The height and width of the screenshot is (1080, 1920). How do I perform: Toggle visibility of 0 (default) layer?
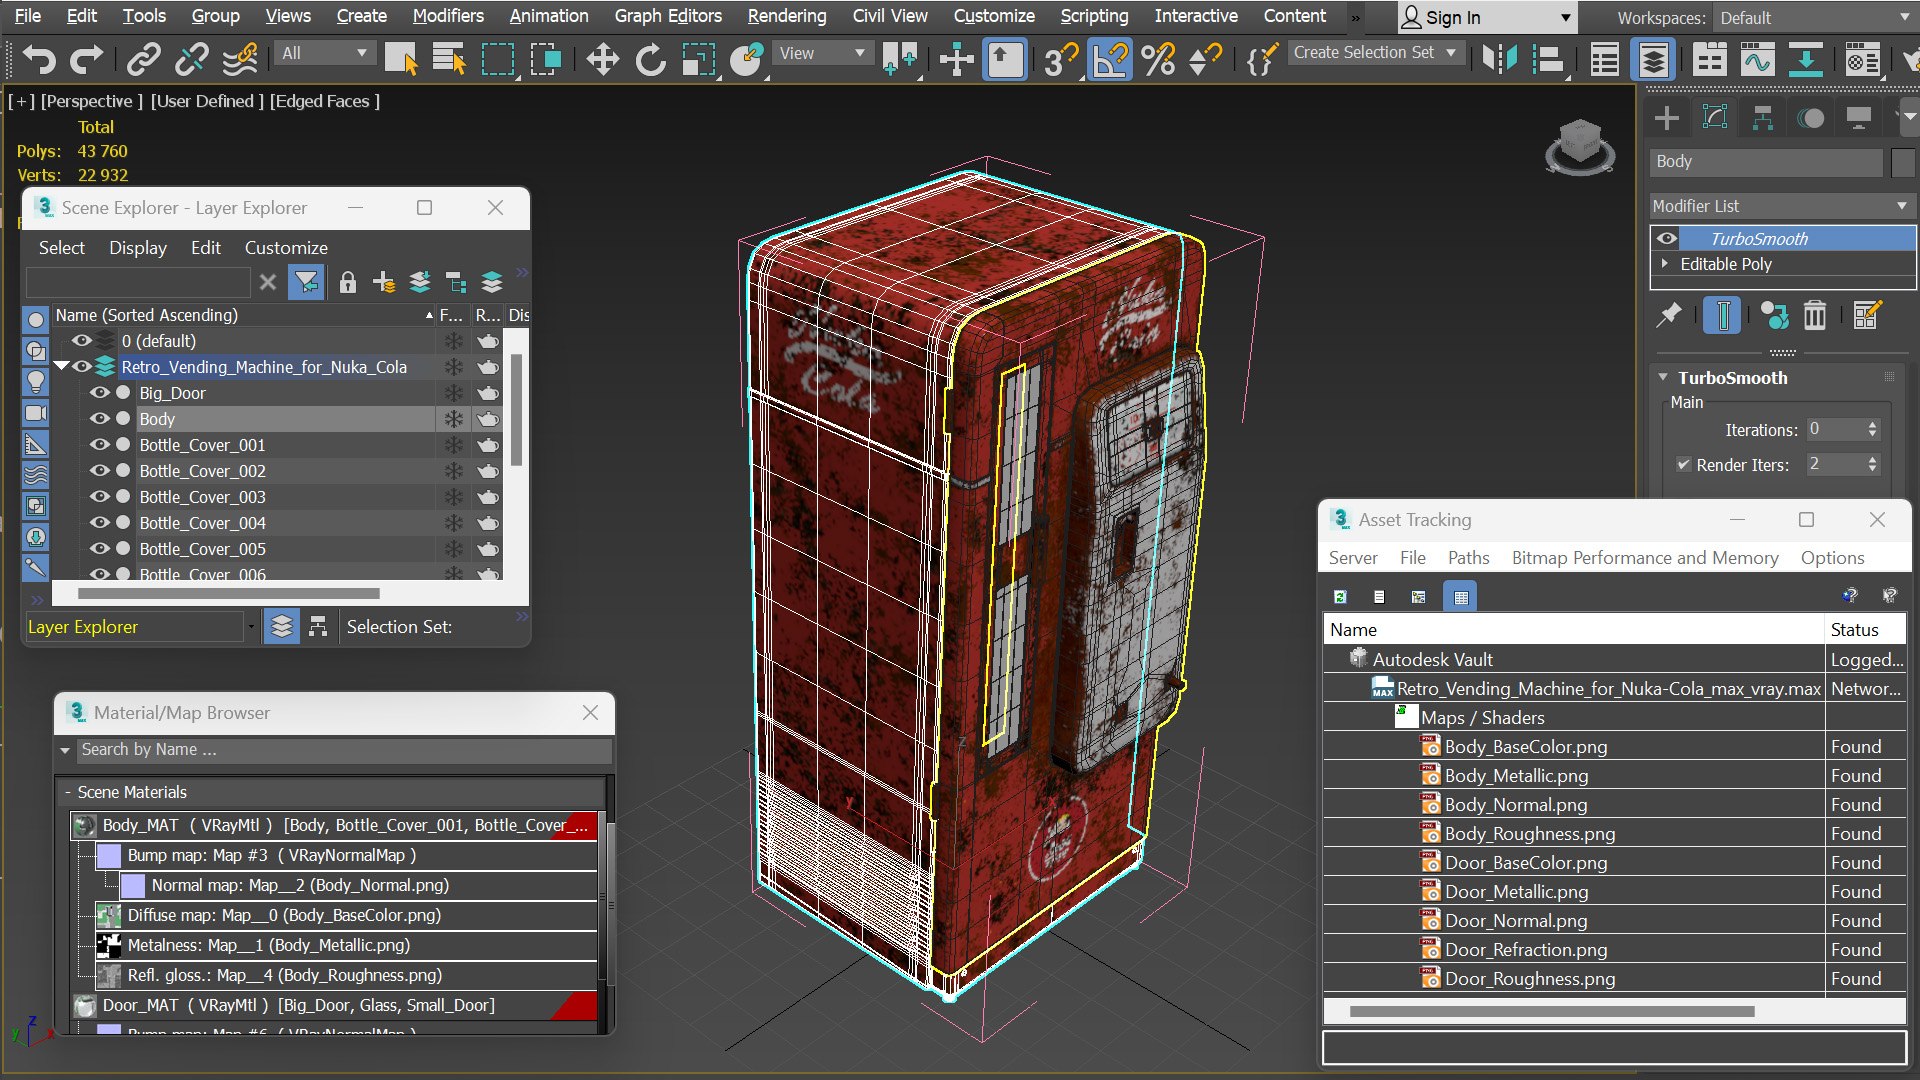(82, 341)
